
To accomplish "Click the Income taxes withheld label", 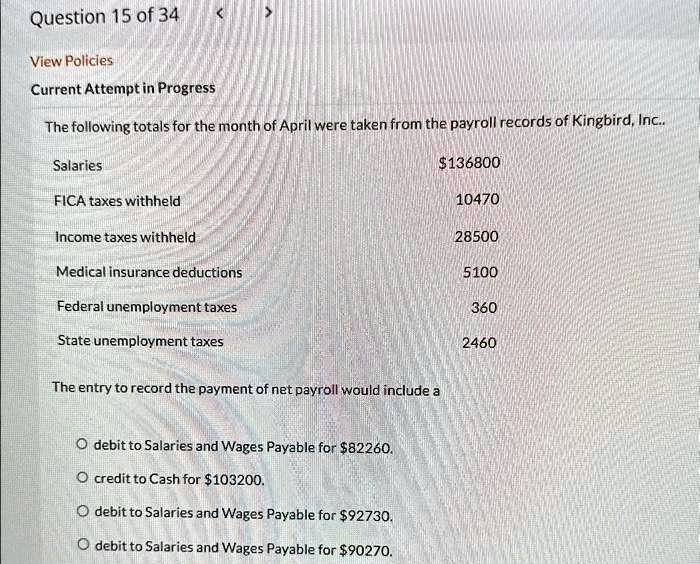I will click(x=125, y=237).
